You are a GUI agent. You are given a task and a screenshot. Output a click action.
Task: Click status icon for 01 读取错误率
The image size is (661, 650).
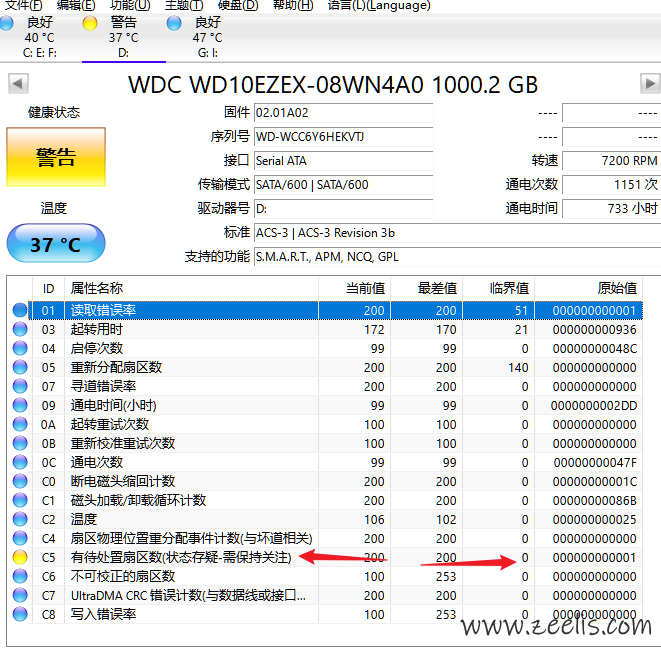[x=20, y=310]
